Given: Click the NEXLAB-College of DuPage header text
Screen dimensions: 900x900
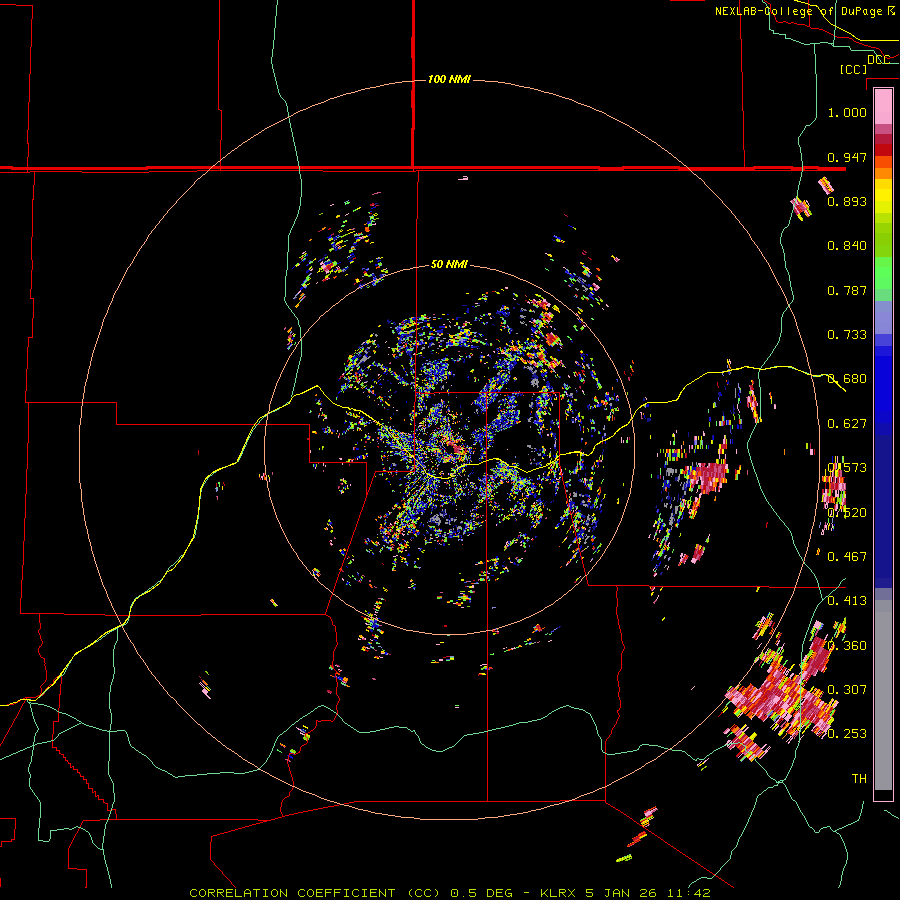Looking at the screenshot, I should tap(805, 11).
